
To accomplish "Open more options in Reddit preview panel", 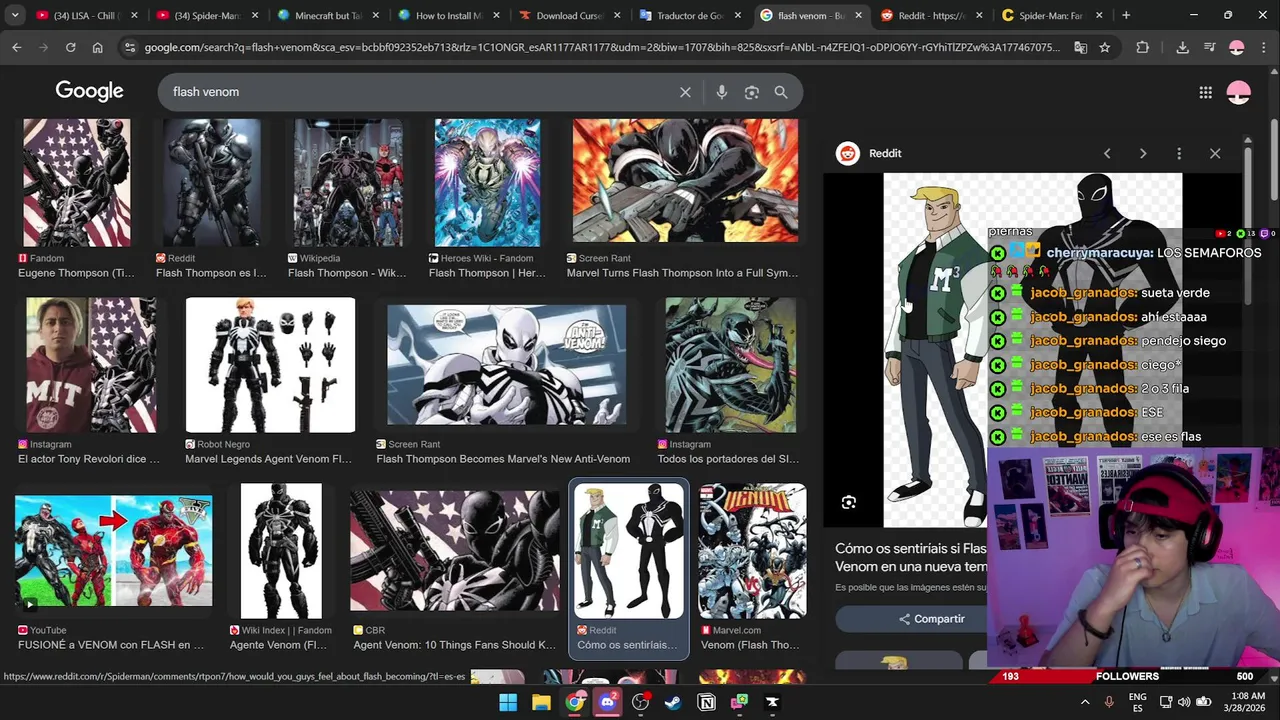I will [x=1179, y=153].
